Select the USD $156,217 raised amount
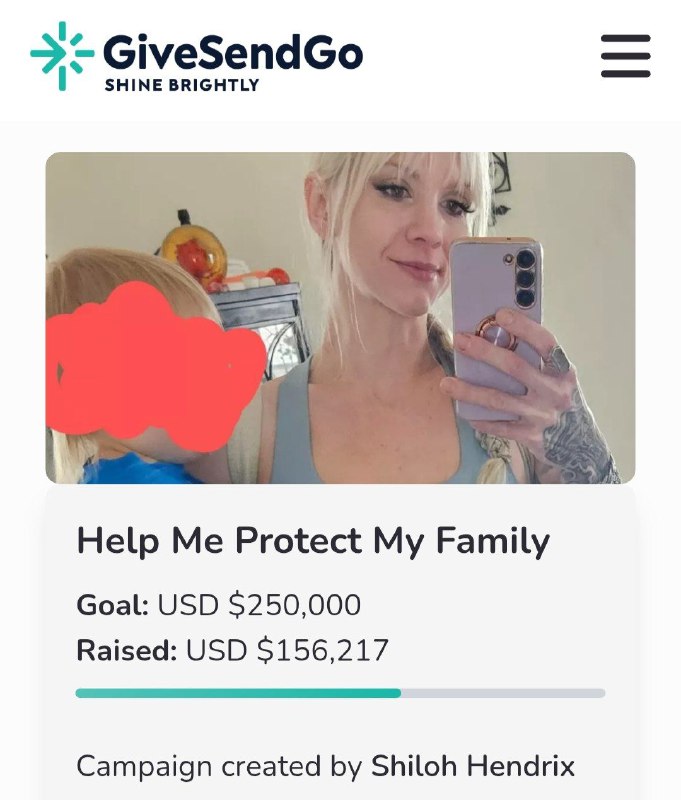The image size is (681, 800). click(x=287, y=650)
